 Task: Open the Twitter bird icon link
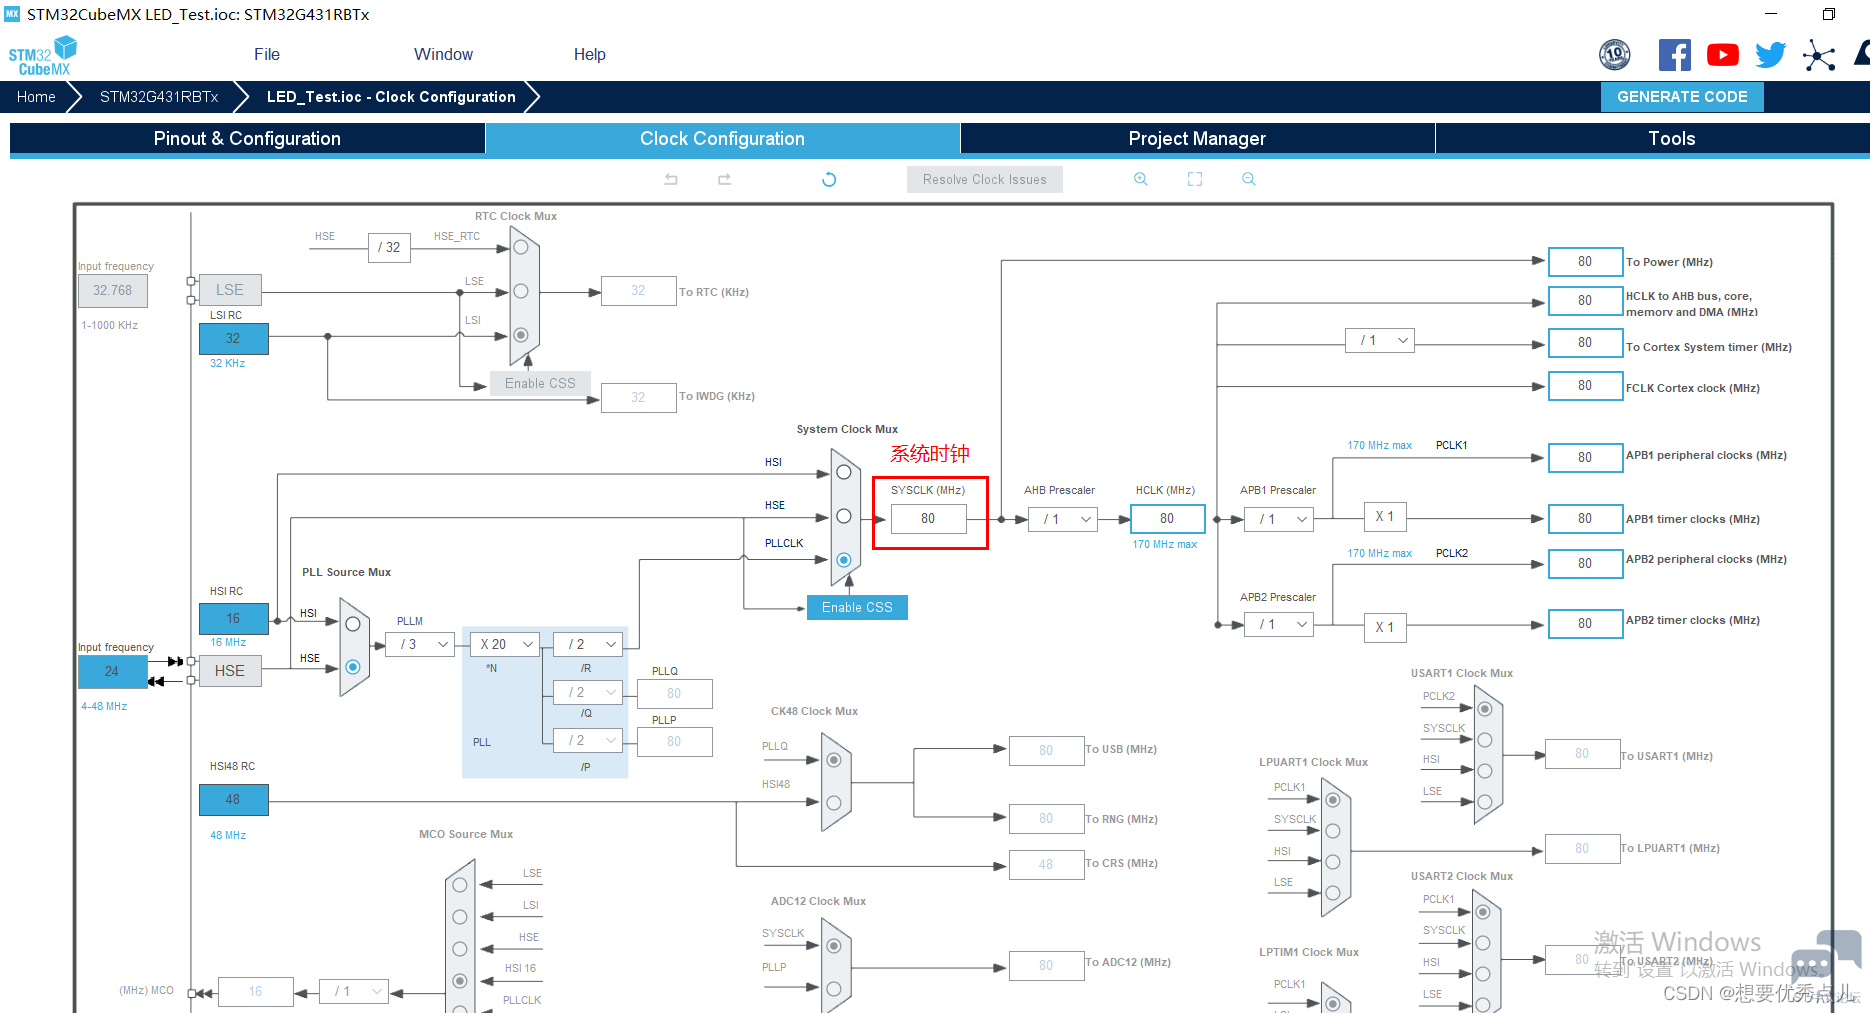(1771, 55)
